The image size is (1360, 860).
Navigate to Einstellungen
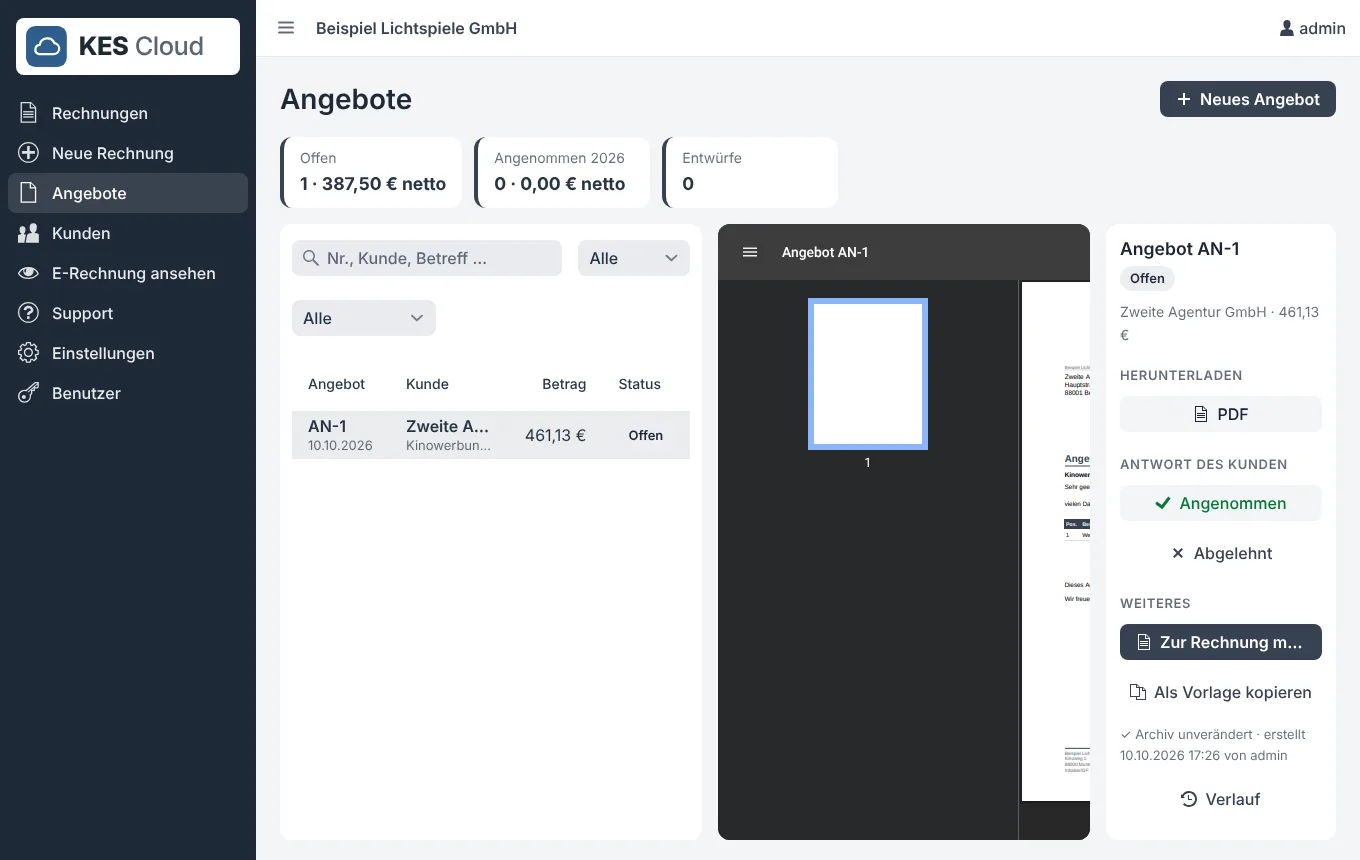point(128,353)
